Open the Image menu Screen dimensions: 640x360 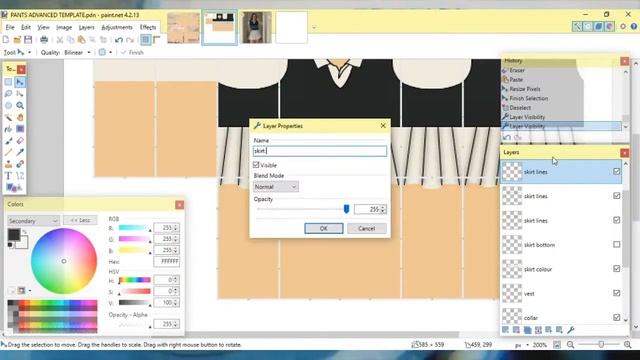[x=64, y=27]
